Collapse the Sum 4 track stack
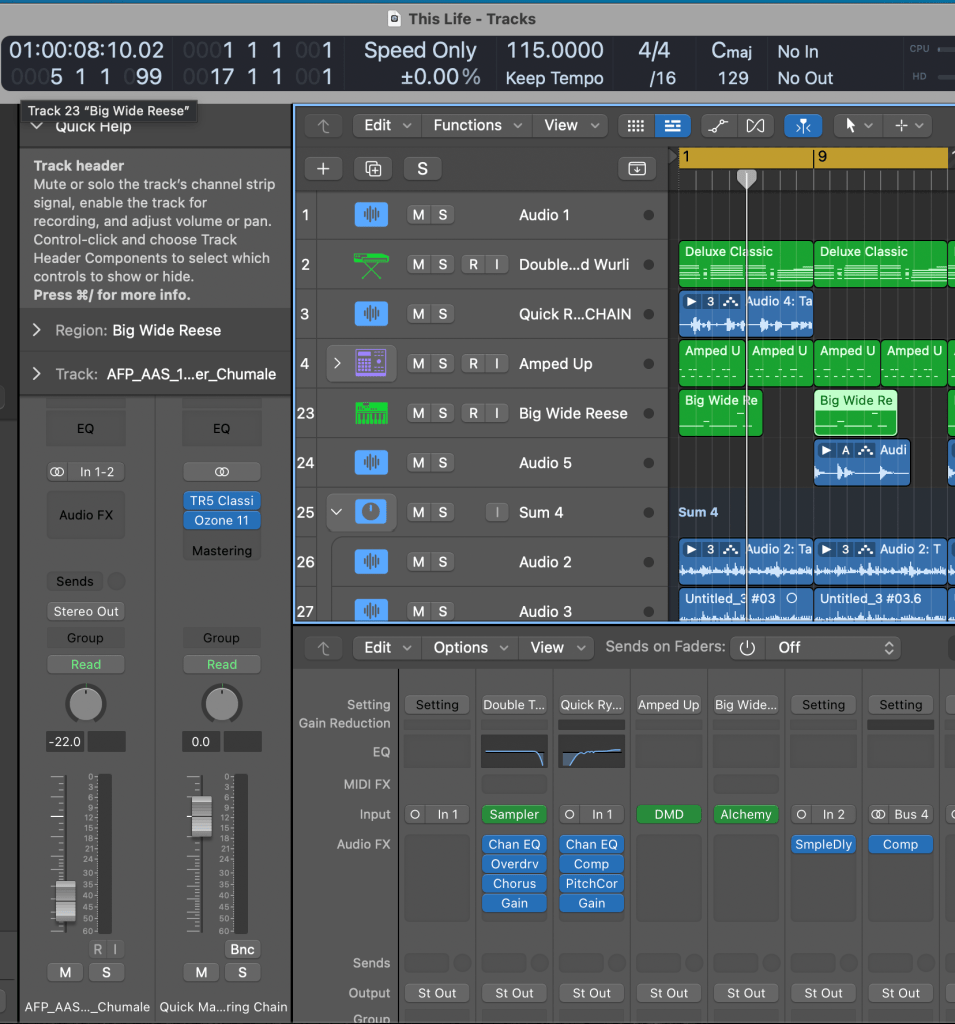The height and width of the screenshot is (1024, 955). (336, 512)
